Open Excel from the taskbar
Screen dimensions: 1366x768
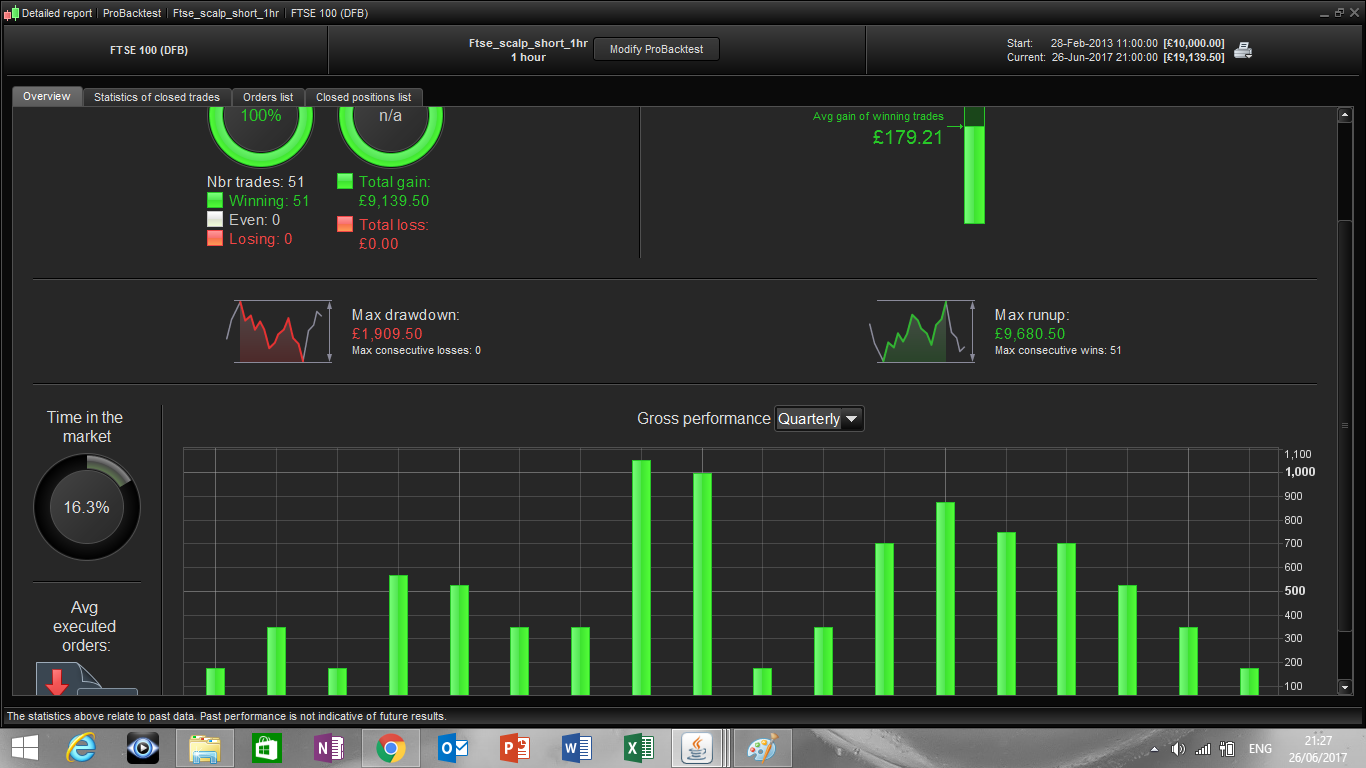coord(639,748)
